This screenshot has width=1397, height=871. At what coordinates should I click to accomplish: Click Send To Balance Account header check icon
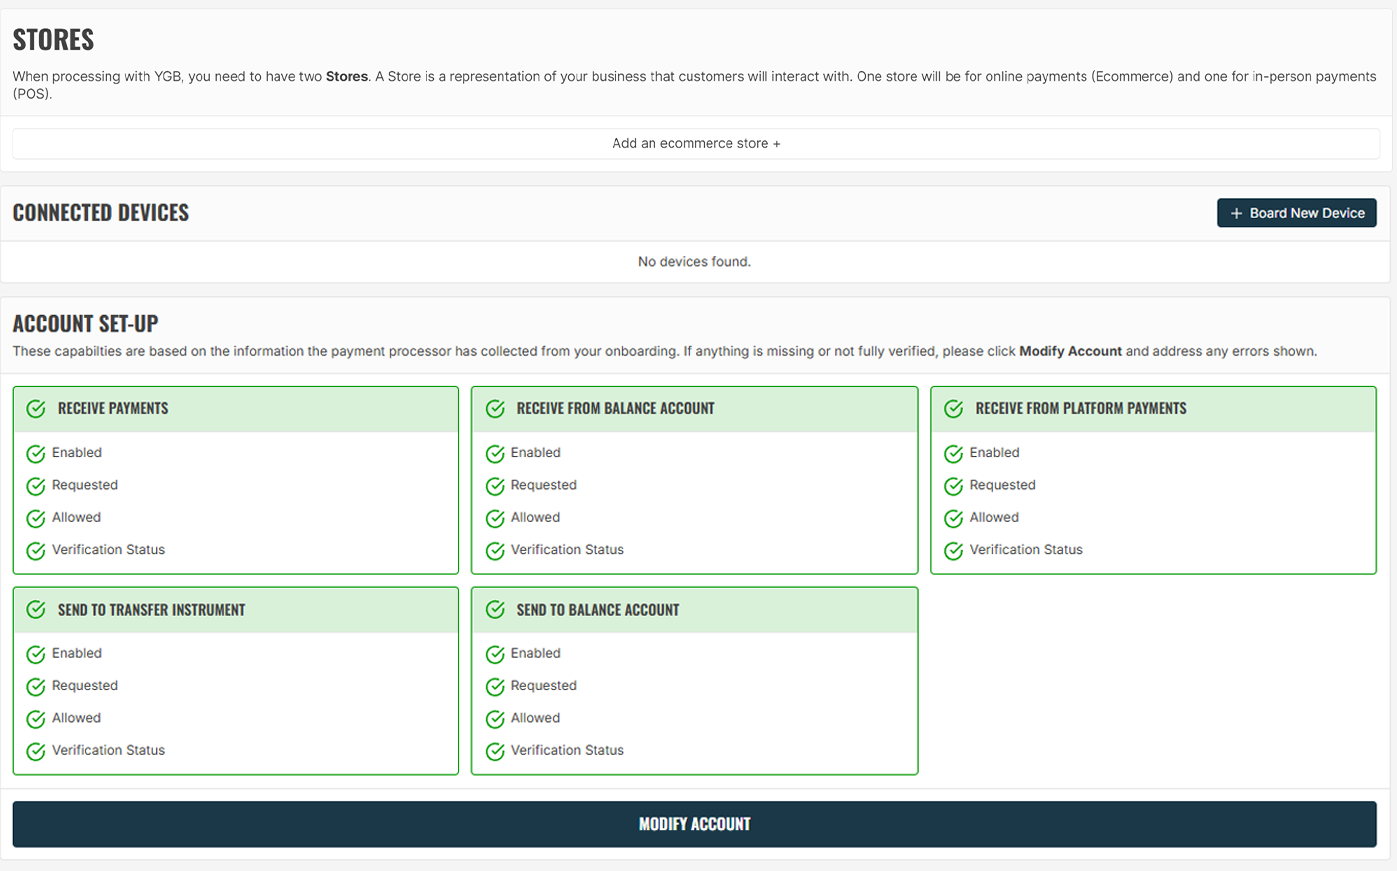(495, 610)
